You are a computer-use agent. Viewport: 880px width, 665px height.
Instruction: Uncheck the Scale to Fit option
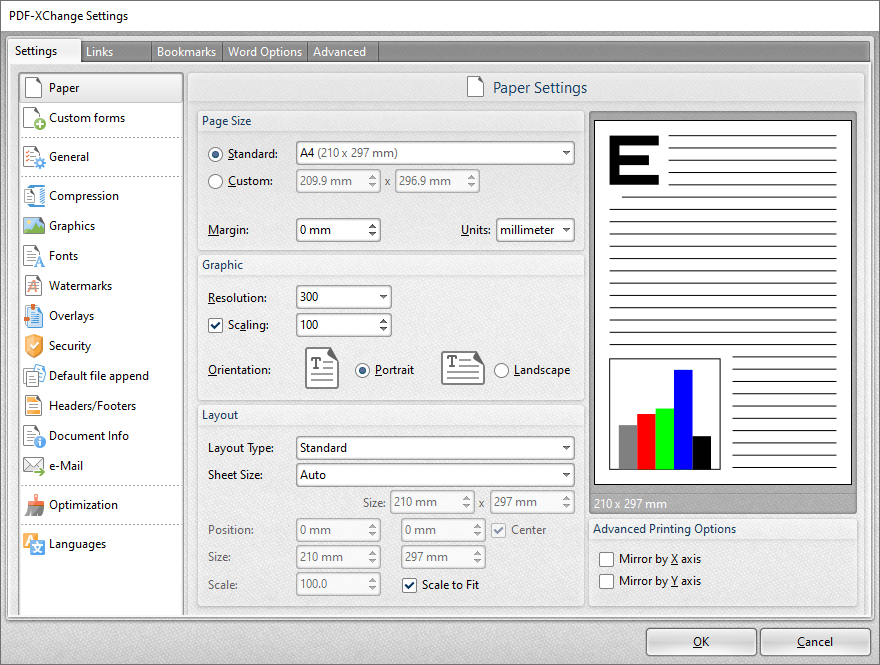[x=409, y=585]
